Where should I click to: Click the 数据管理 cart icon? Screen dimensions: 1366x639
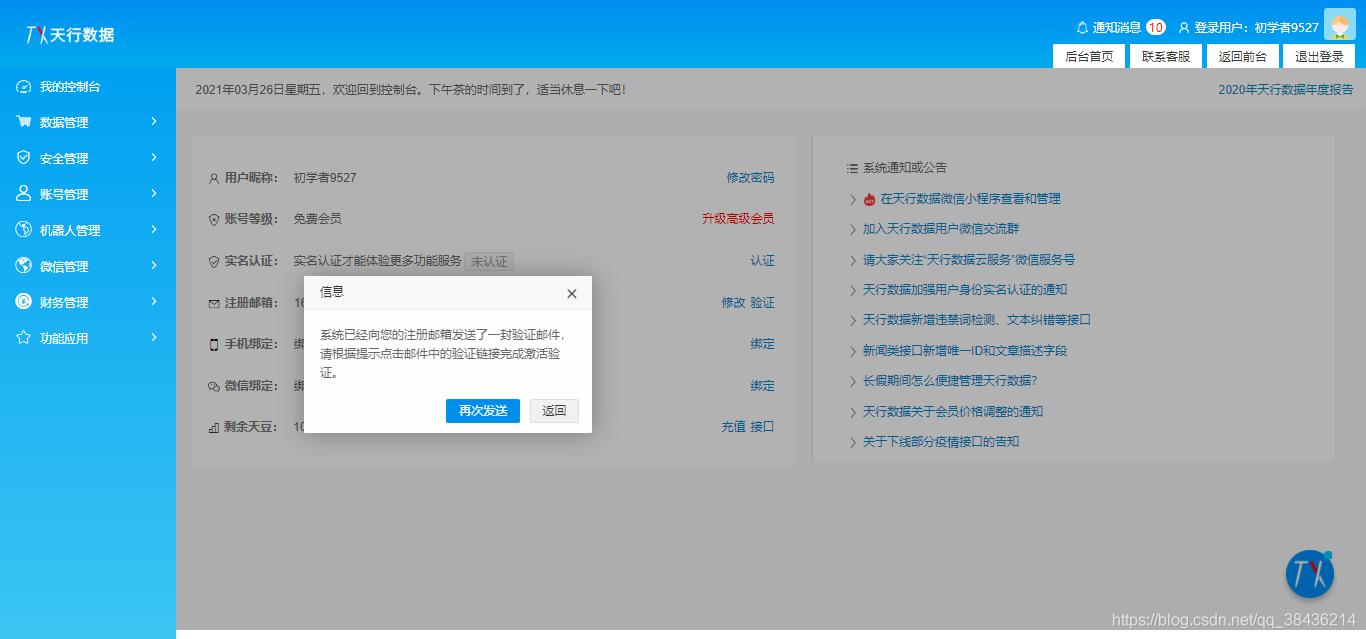[23, 122]
